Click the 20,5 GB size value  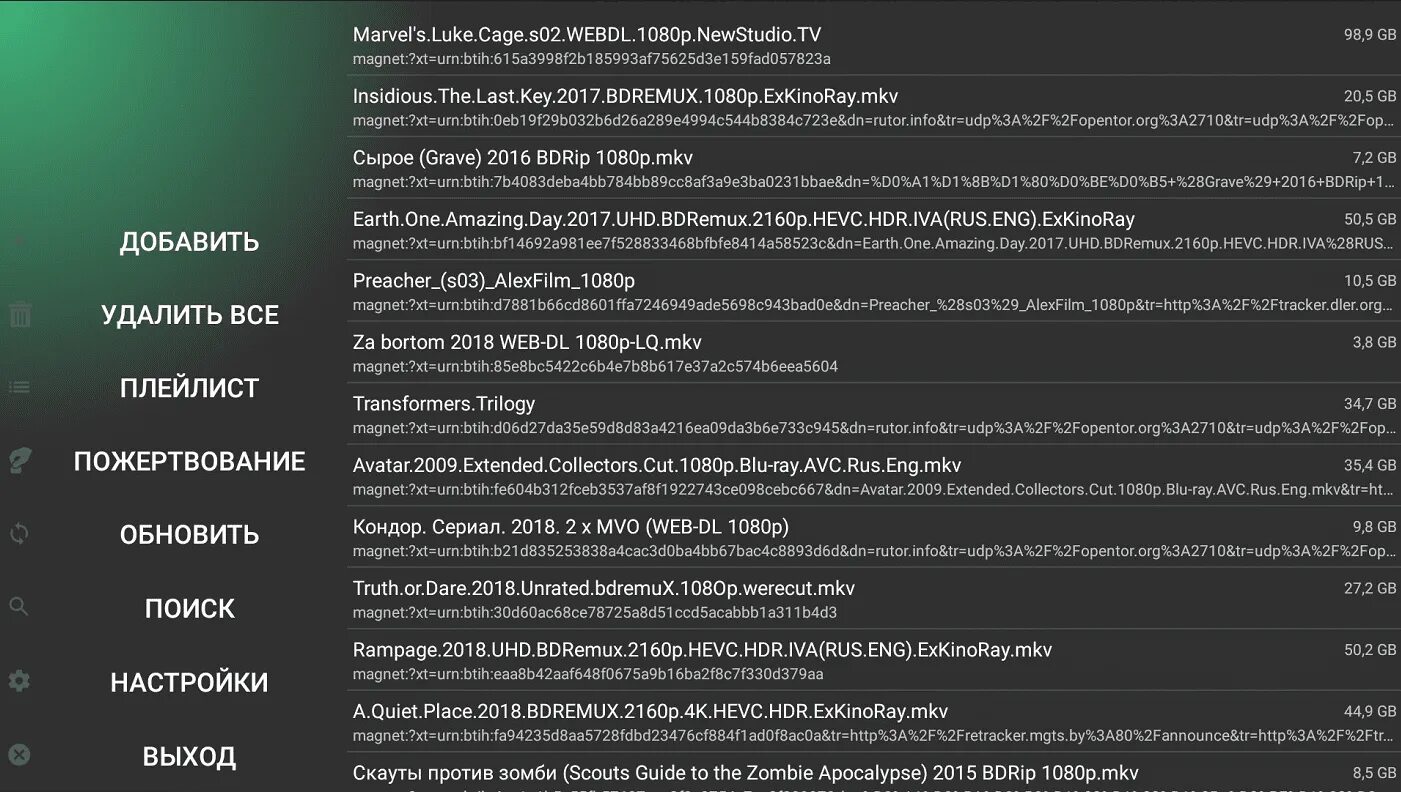pos(1370,96)
